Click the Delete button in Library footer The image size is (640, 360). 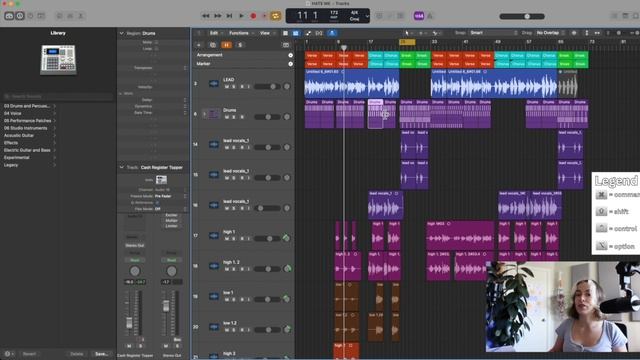click(76, 354)
